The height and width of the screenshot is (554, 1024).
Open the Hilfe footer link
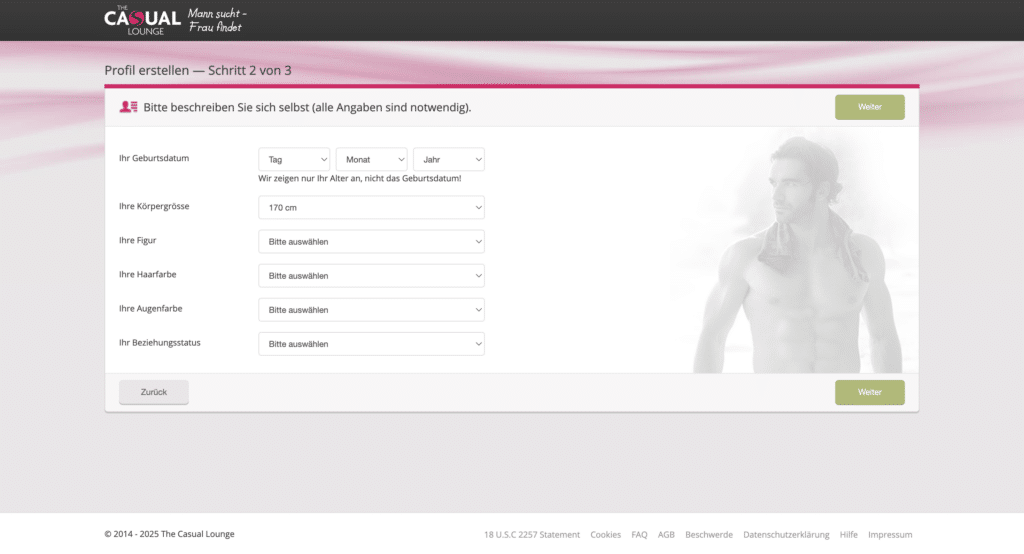(x=848, y=534)
